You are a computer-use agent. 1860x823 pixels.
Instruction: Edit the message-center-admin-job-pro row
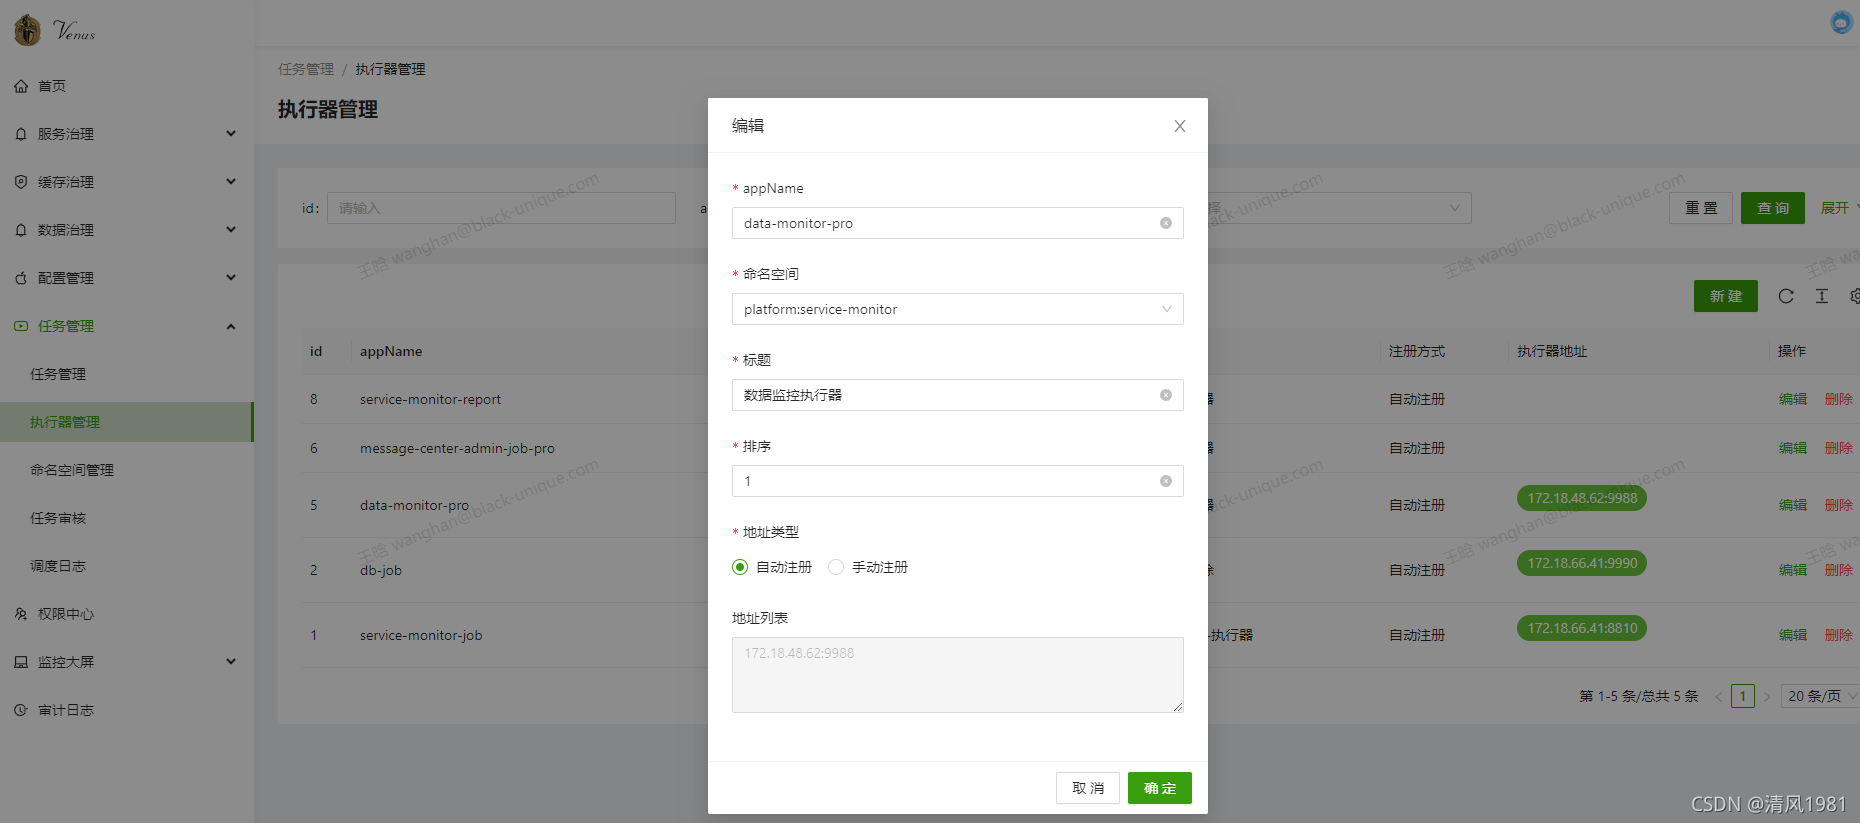coord(1793,448)
